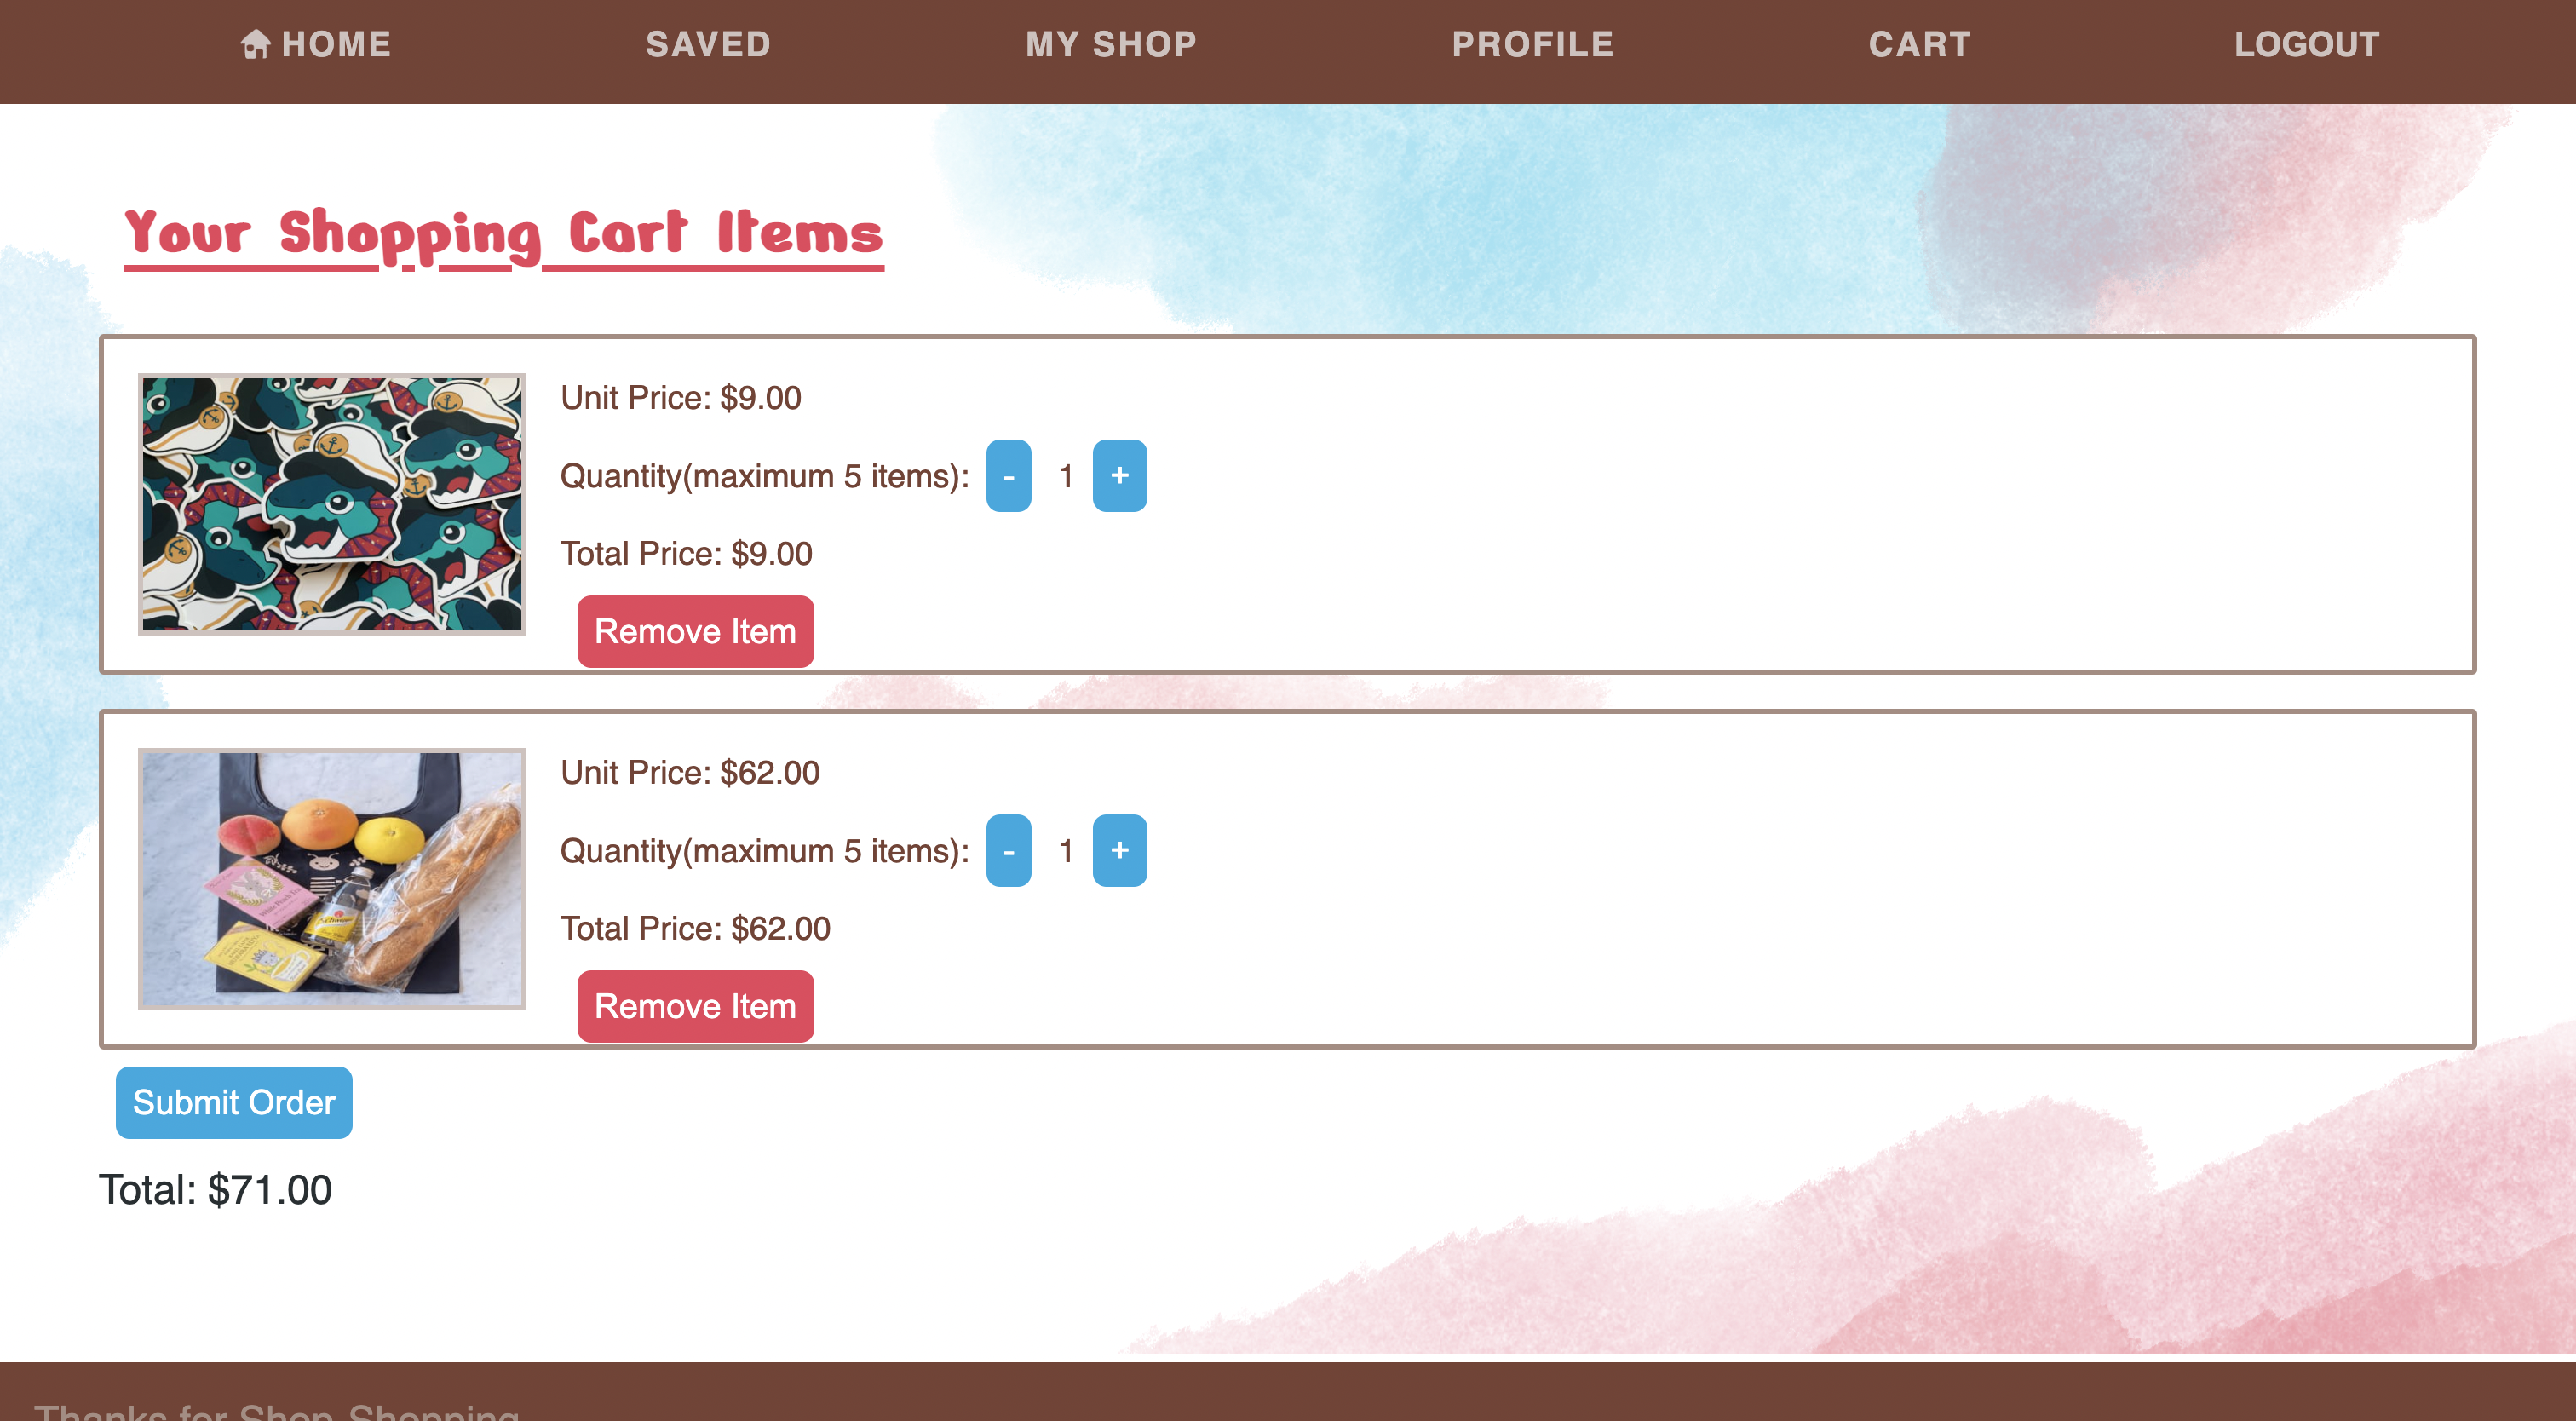
Task: Increase quantity of the shark sticker item
Action: coord(1120,476)
